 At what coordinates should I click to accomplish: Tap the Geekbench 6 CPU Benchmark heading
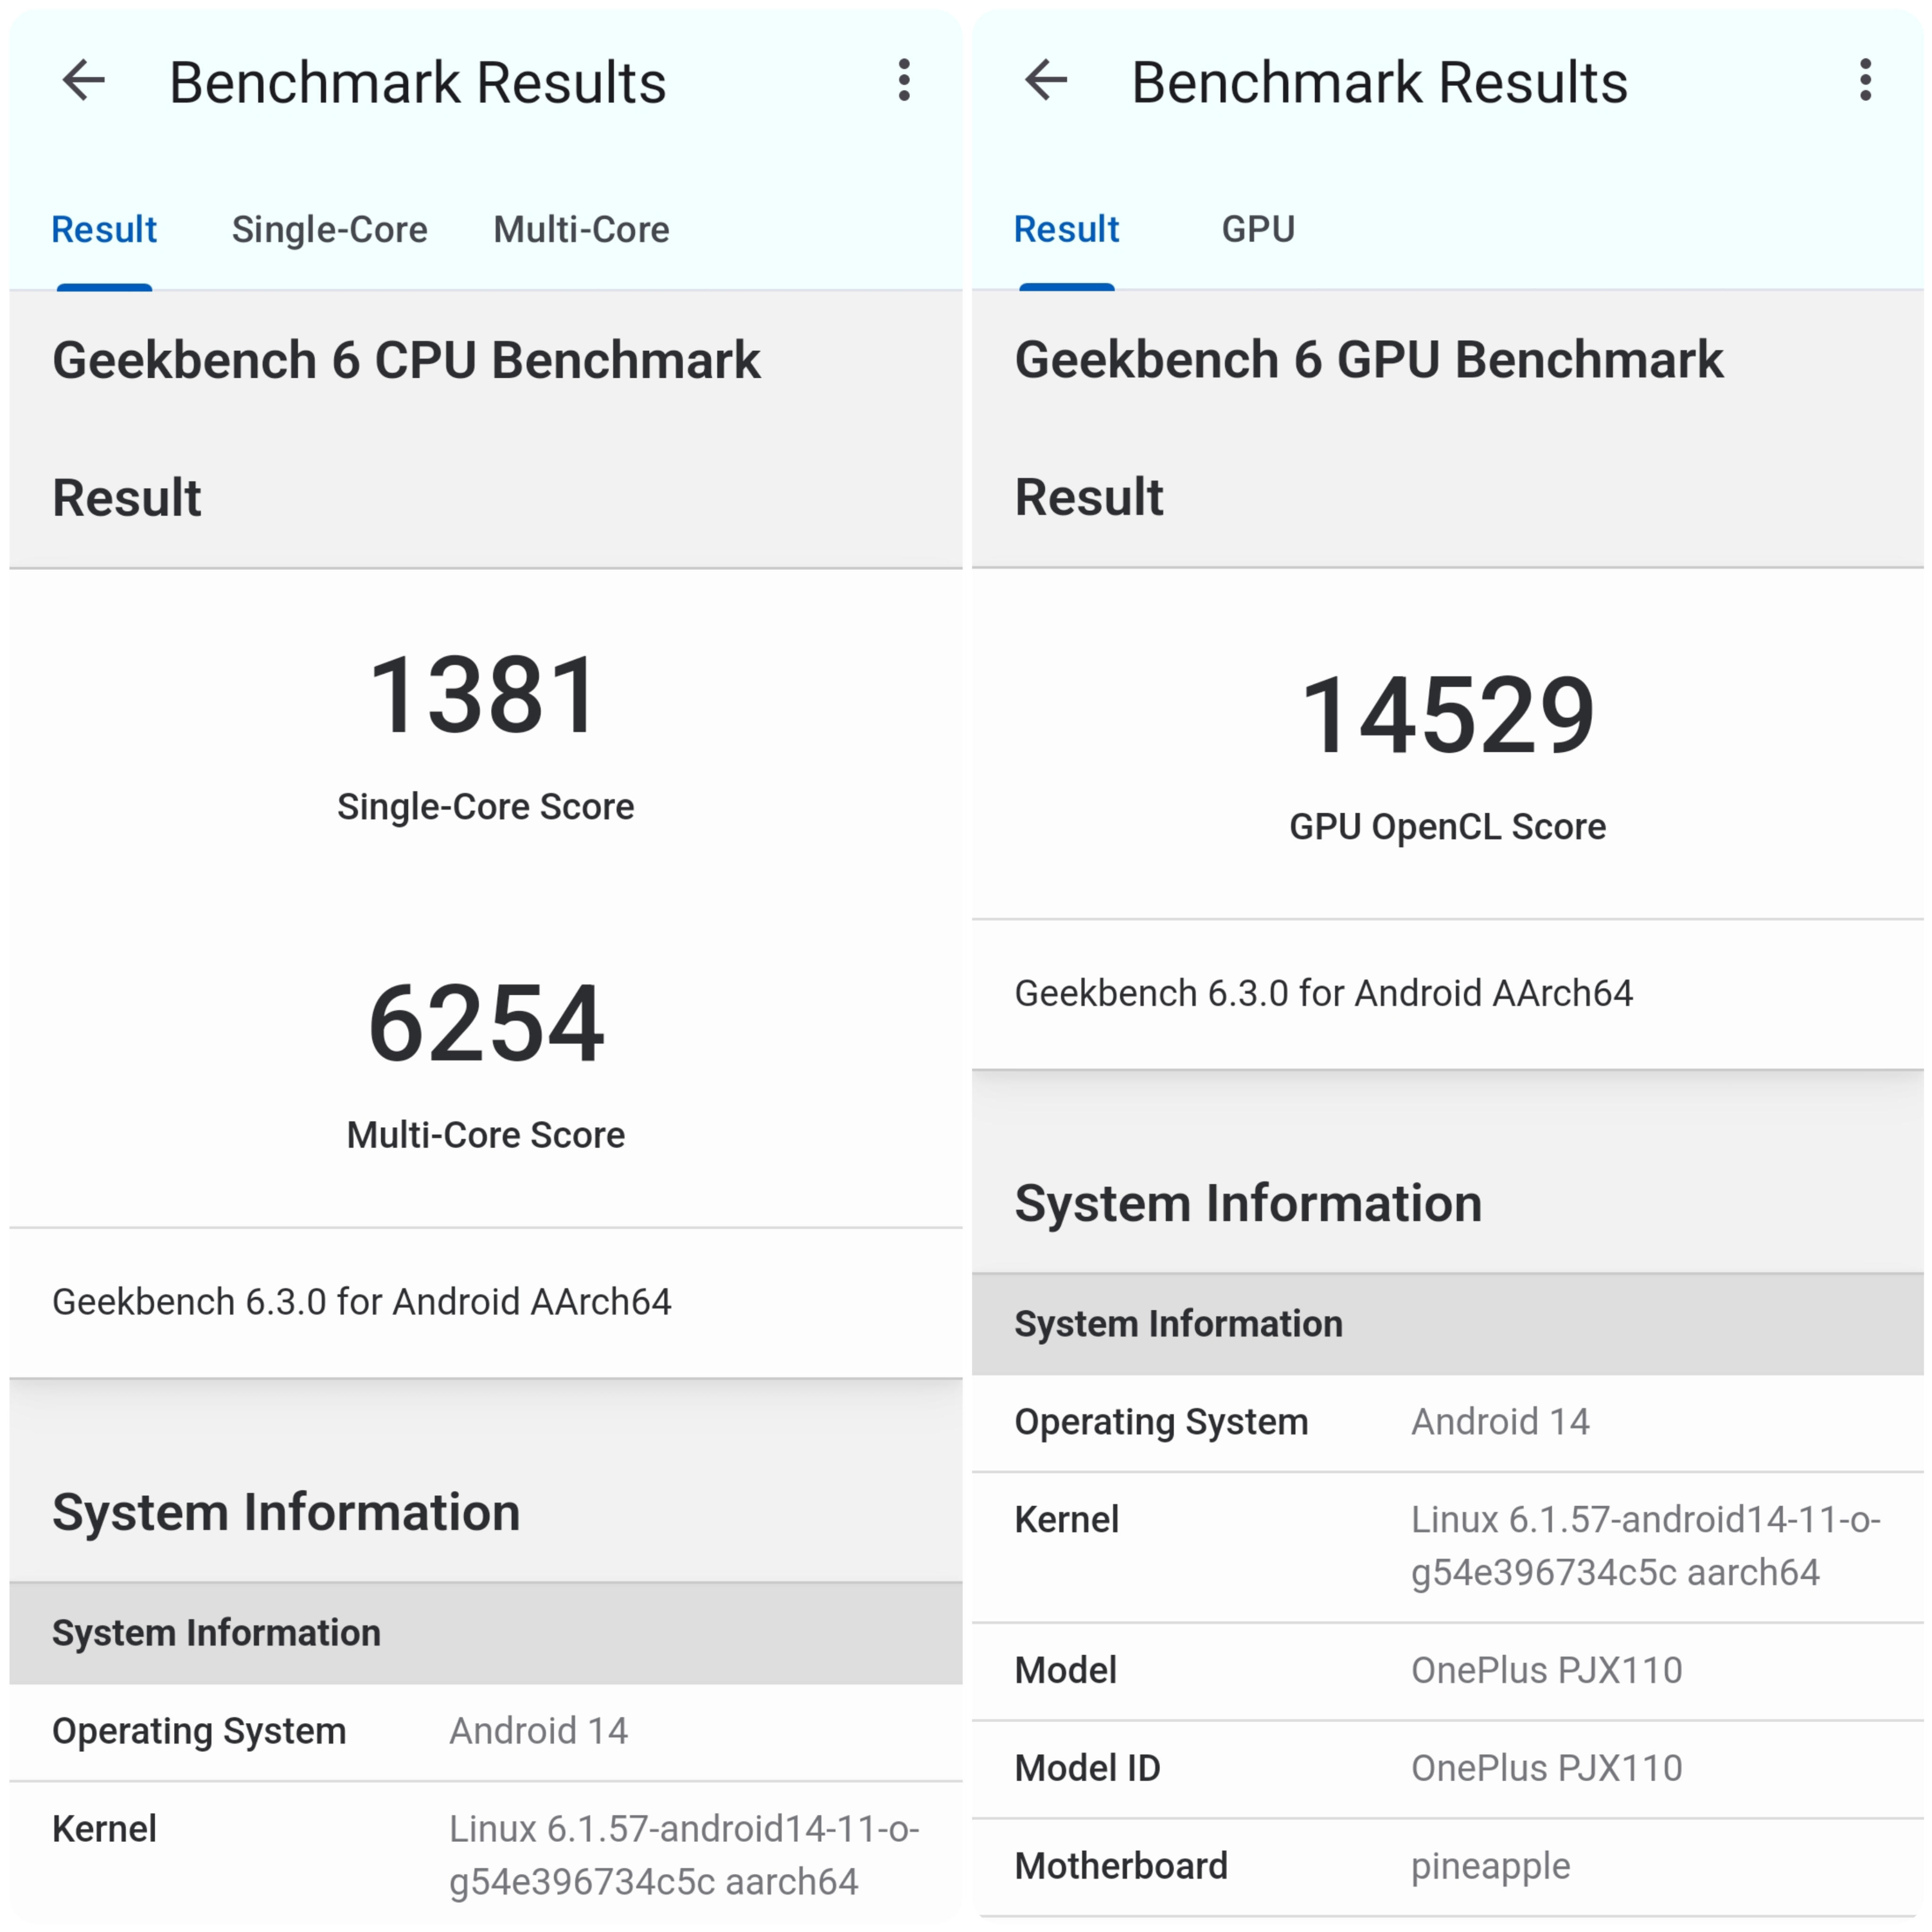click(x=406, y=360)
